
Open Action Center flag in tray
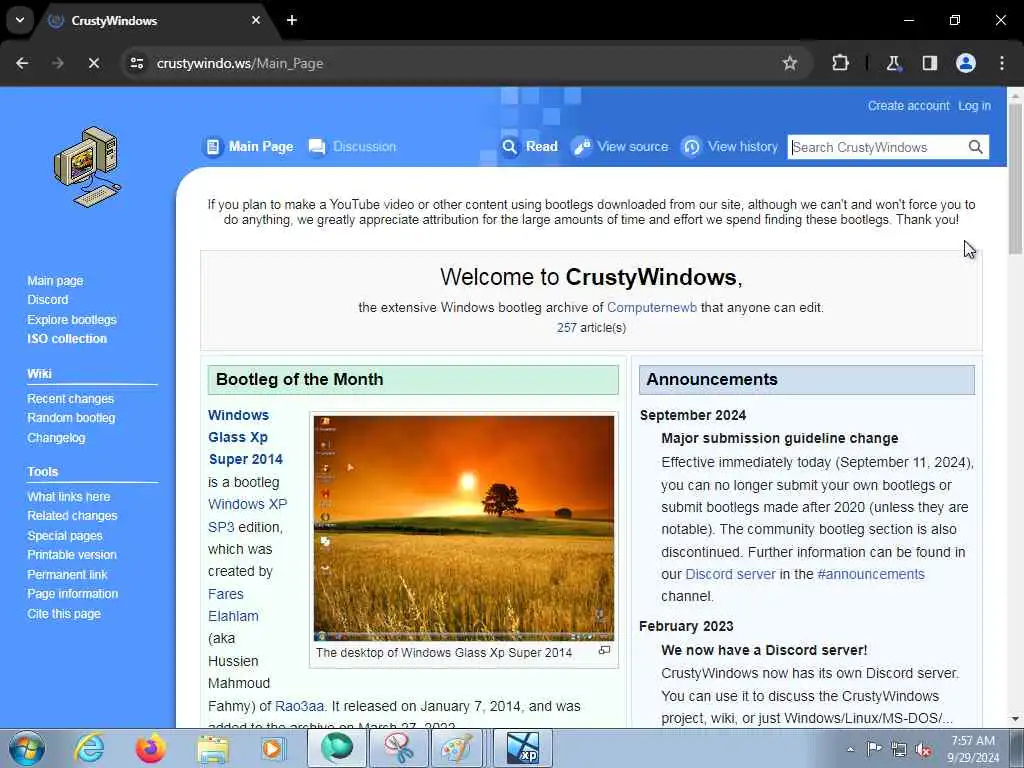[x=874, y=749]
